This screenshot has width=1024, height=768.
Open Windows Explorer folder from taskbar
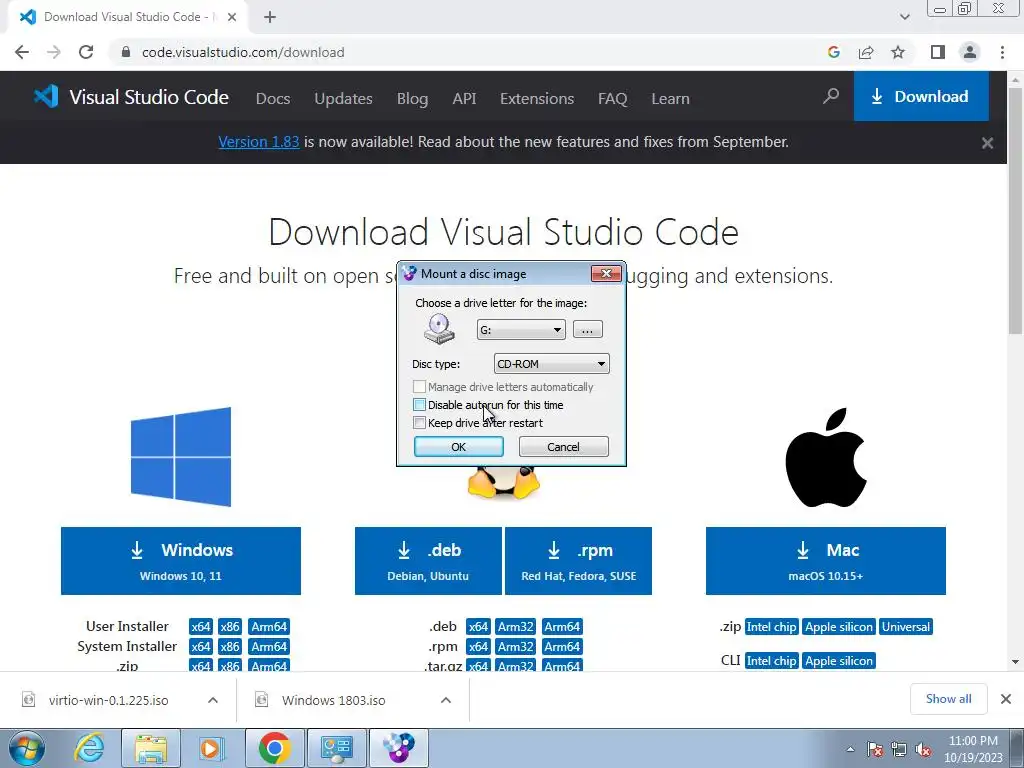[151, 748]
